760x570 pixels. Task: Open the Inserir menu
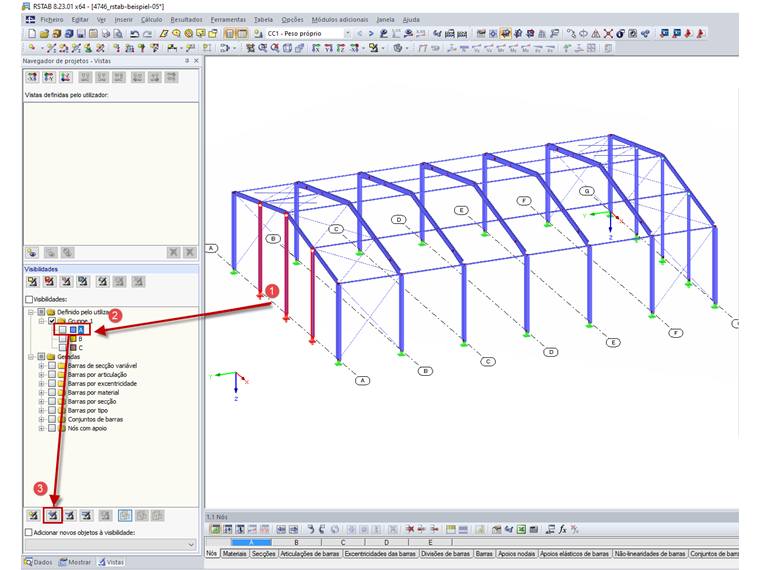tap(123, 20)
